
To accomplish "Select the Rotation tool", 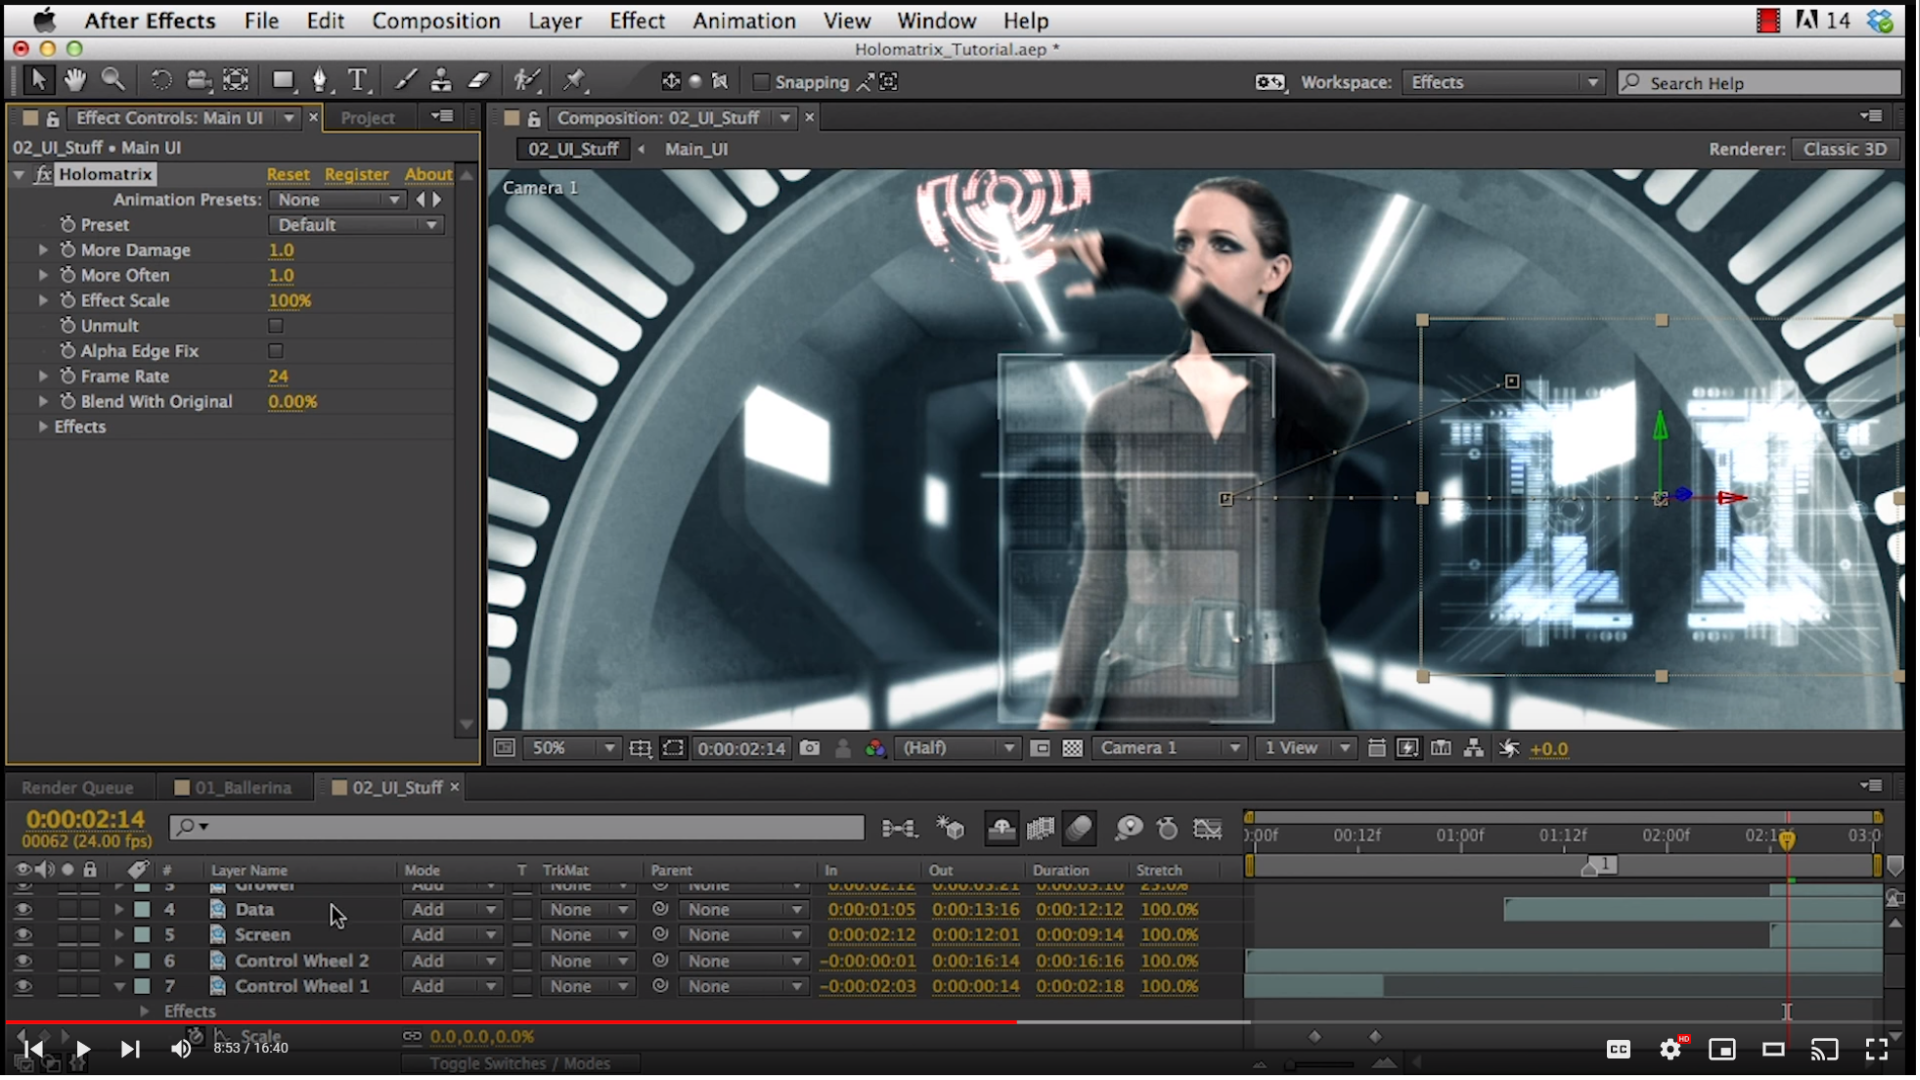I will click(x=160, y=80).
